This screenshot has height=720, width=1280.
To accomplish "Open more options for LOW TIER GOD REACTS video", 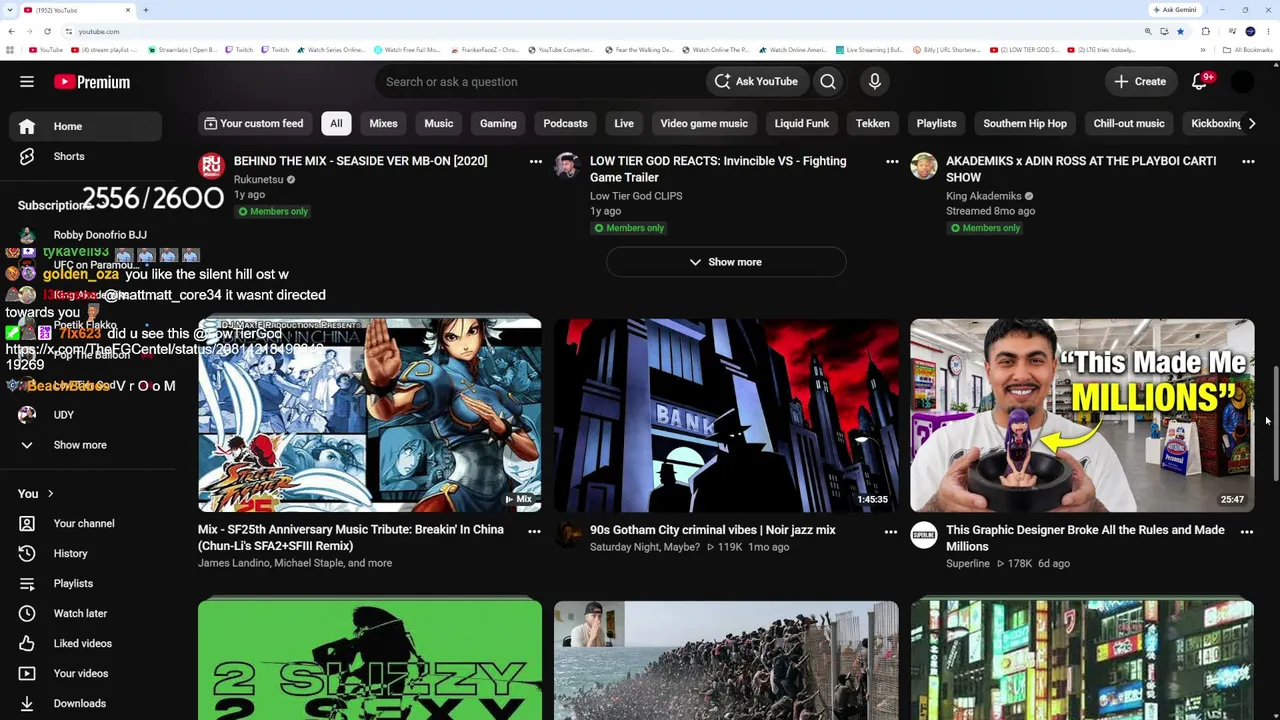I will pos(892,161).
